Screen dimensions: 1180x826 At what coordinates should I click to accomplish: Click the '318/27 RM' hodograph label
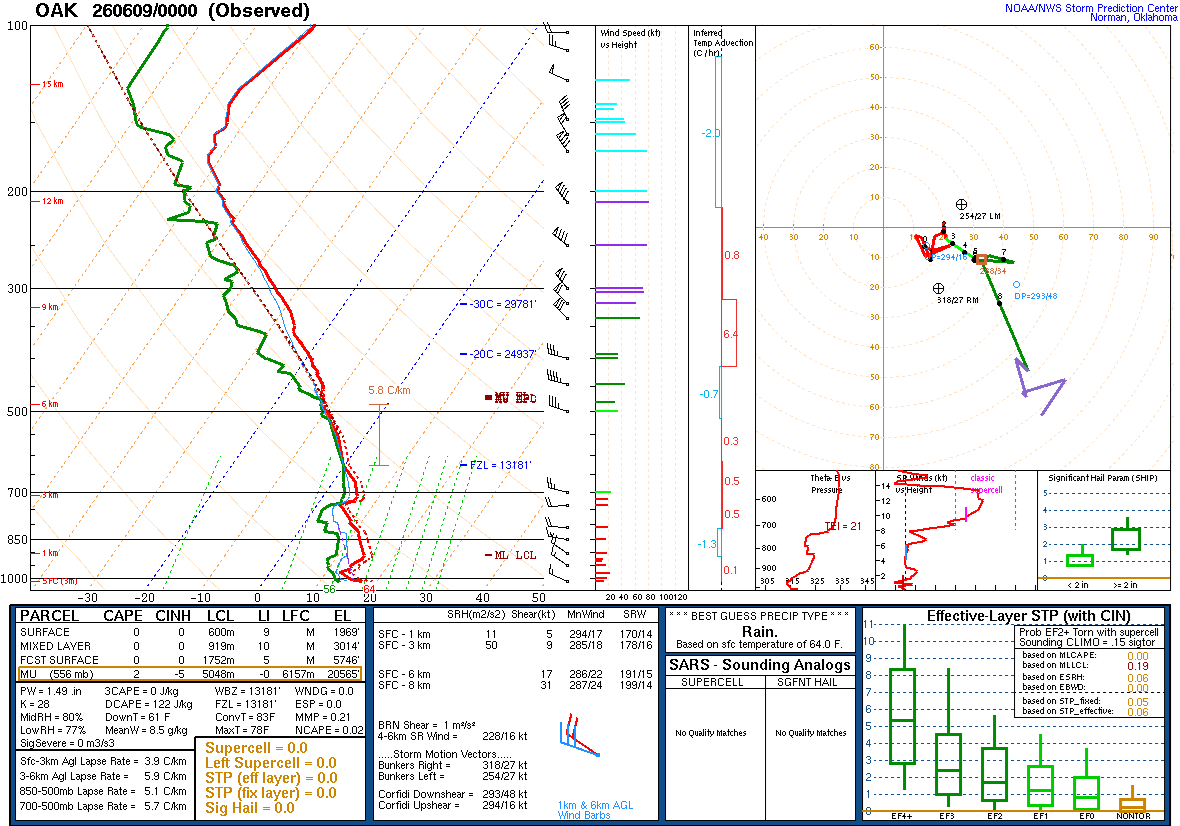click(x=957, y=300)
